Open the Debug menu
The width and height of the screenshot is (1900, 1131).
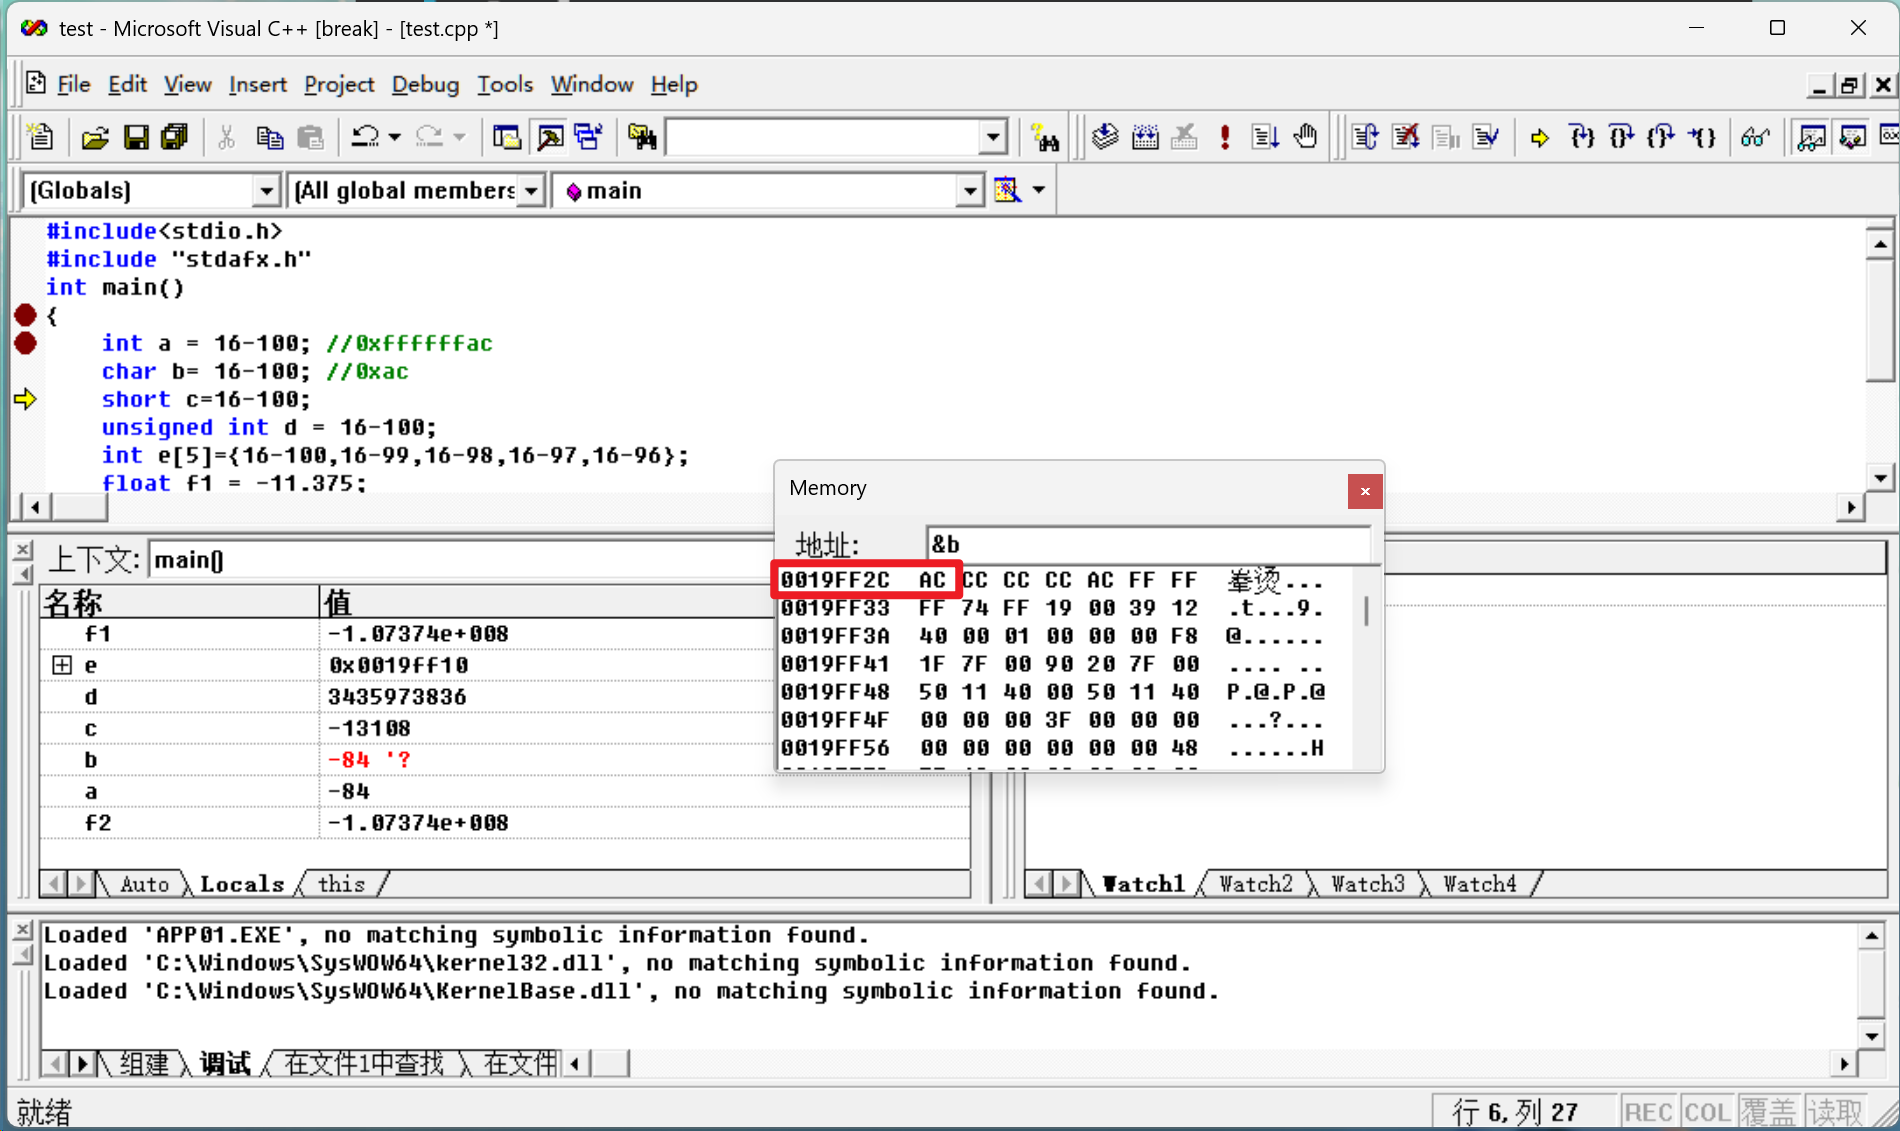point(425,85)
